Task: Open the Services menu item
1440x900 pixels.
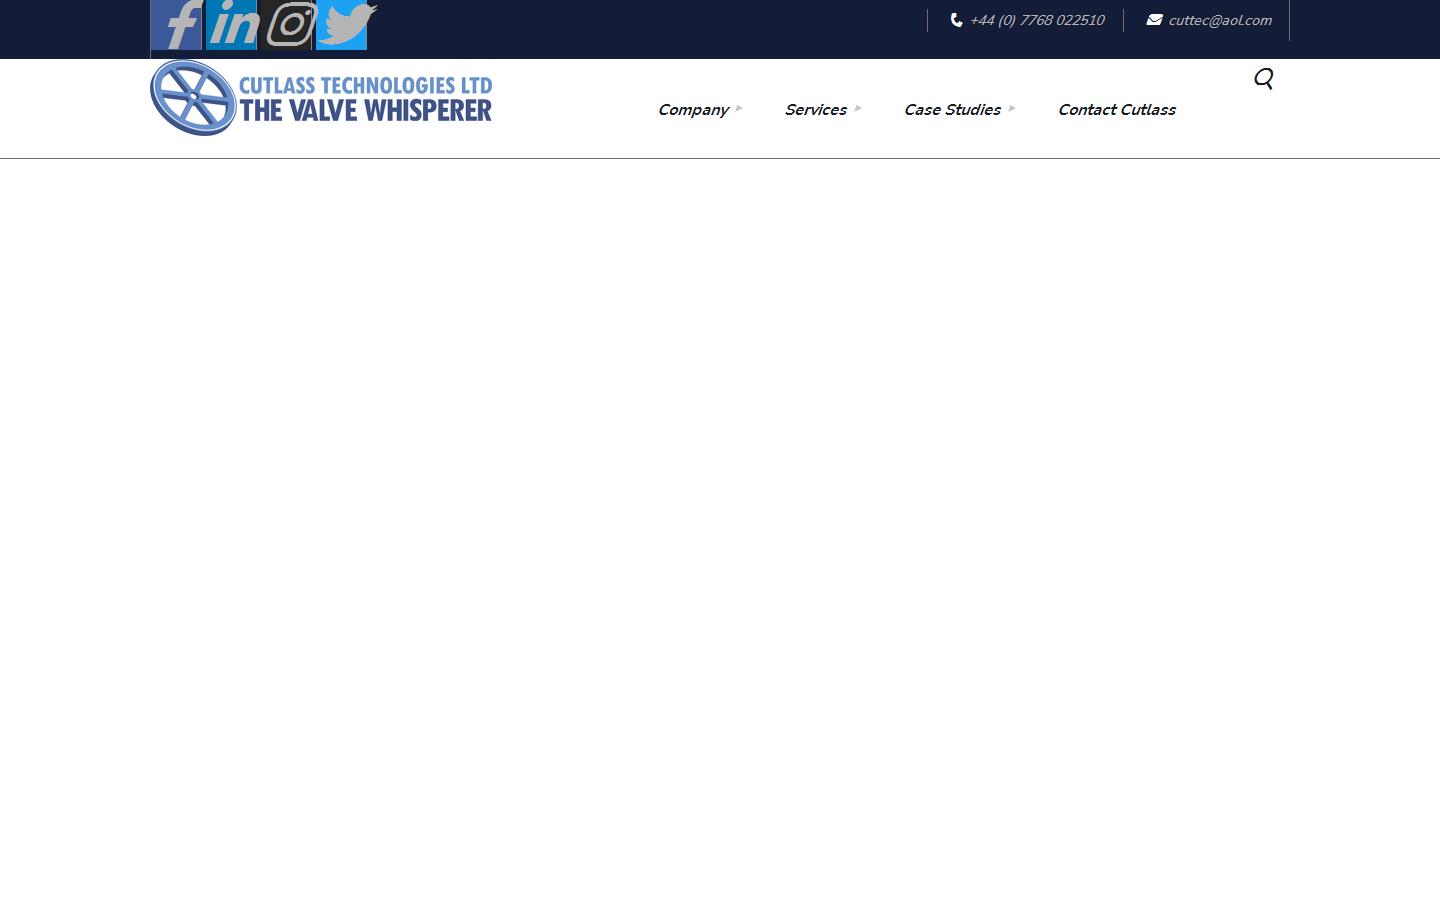Action: tap(816, 110)
